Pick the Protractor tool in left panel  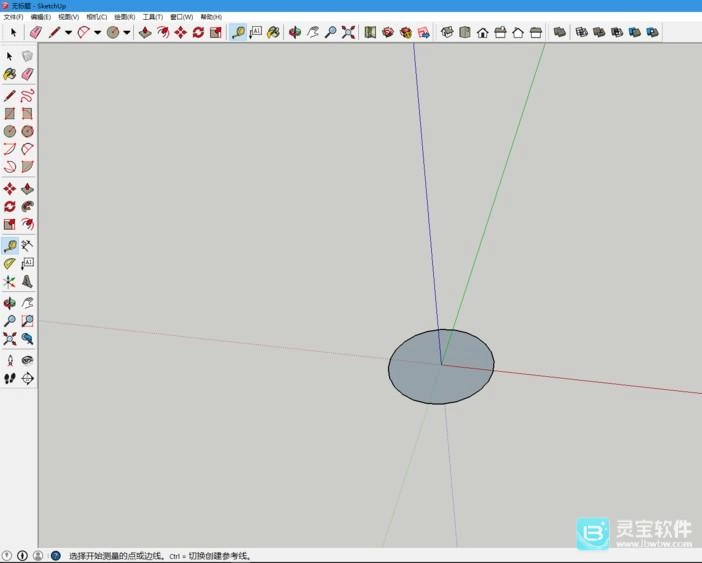(x=10, y=263)
